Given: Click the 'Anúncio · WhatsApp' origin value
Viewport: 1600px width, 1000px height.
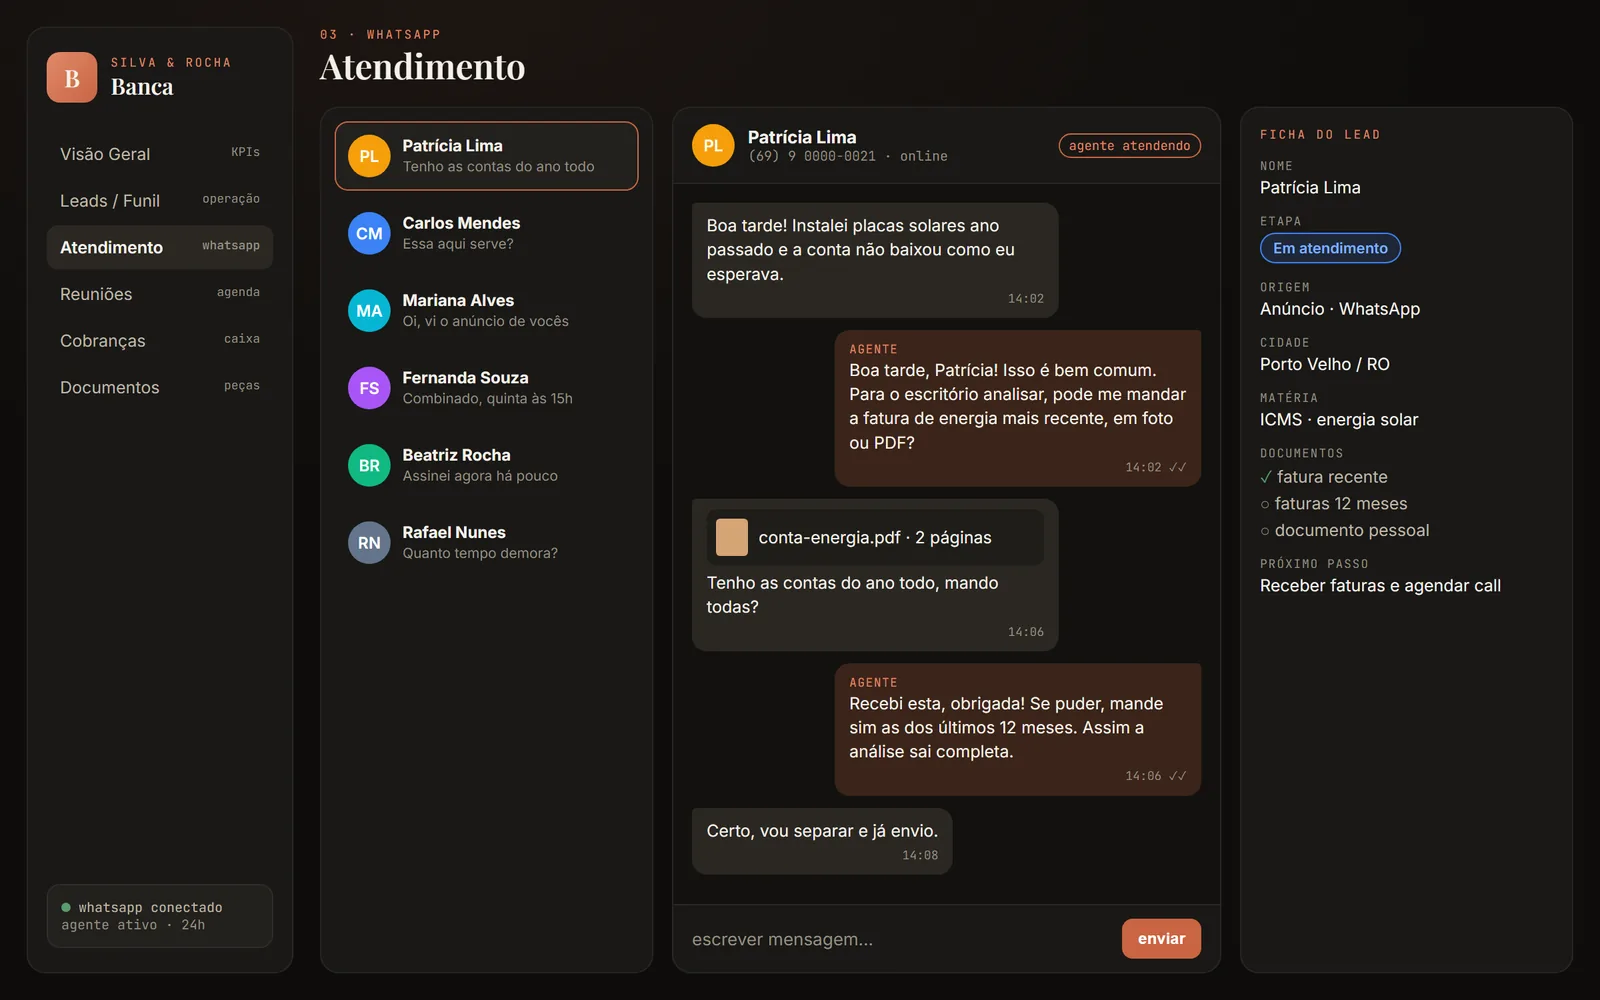Looking at the screenshot, I should click(1340, 309).
